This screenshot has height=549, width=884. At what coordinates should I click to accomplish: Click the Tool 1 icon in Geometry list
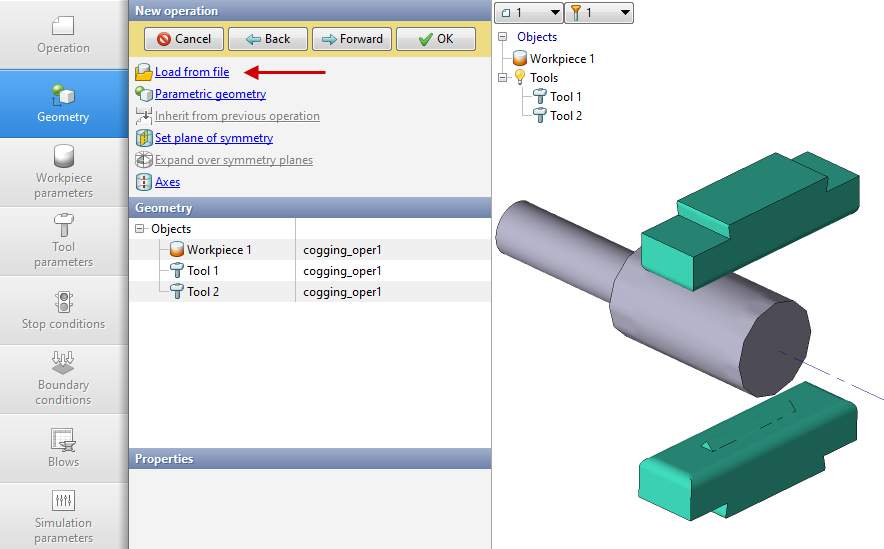click(x=176, y=271)
